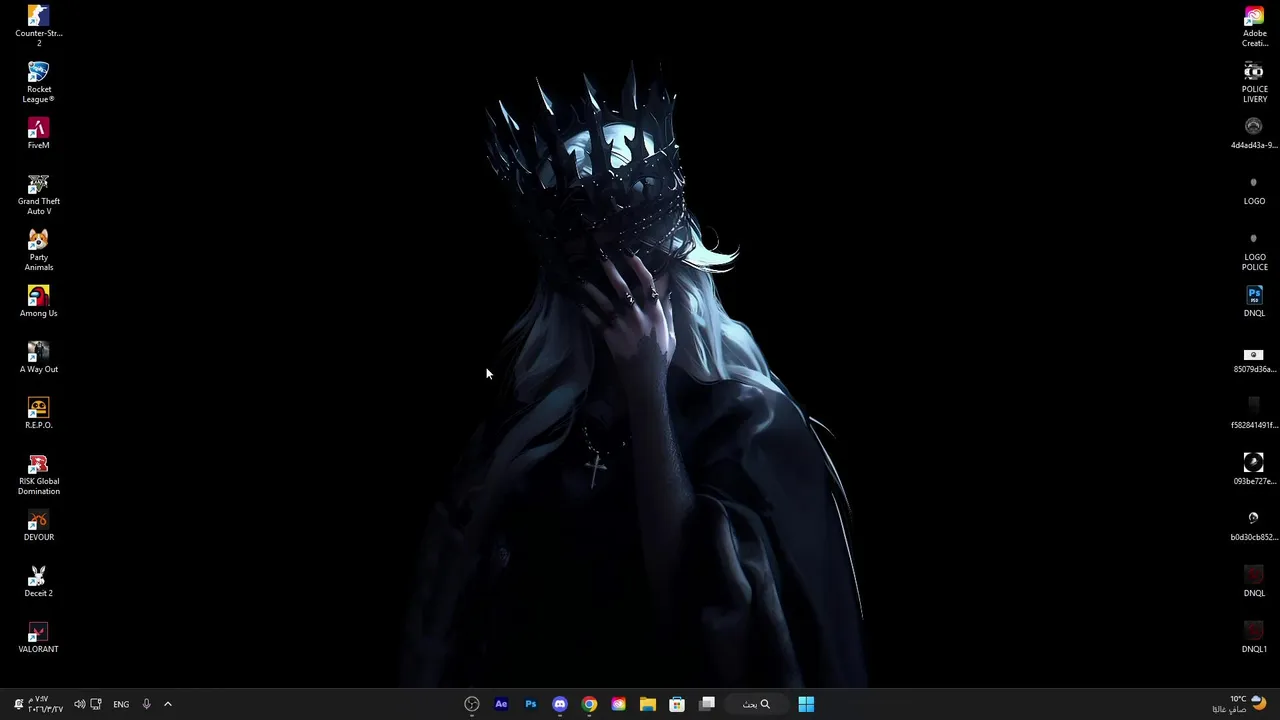
Task: Switch to Discord in the taskbar
Action: pos(560,704)
